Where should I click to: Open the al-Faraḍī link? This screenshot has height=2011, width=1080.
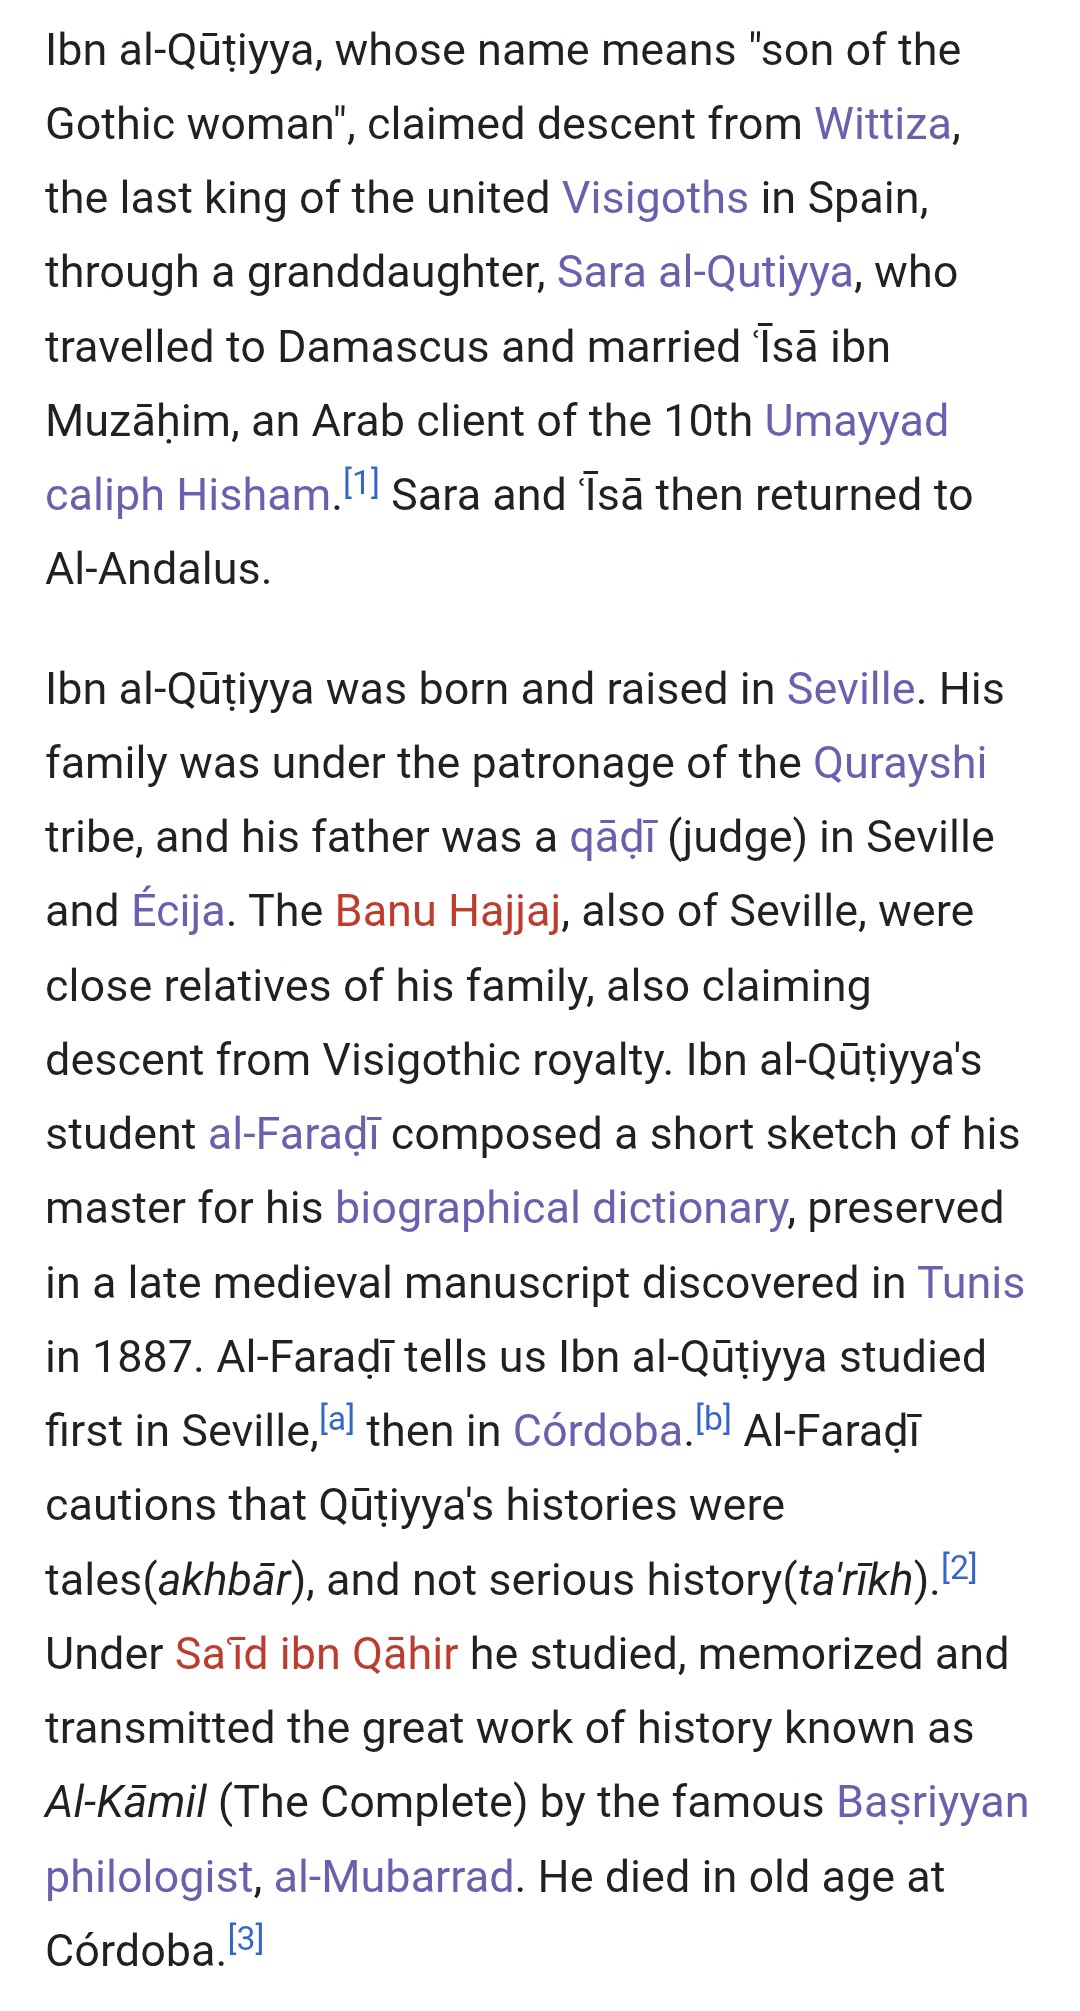[294, 1135]
